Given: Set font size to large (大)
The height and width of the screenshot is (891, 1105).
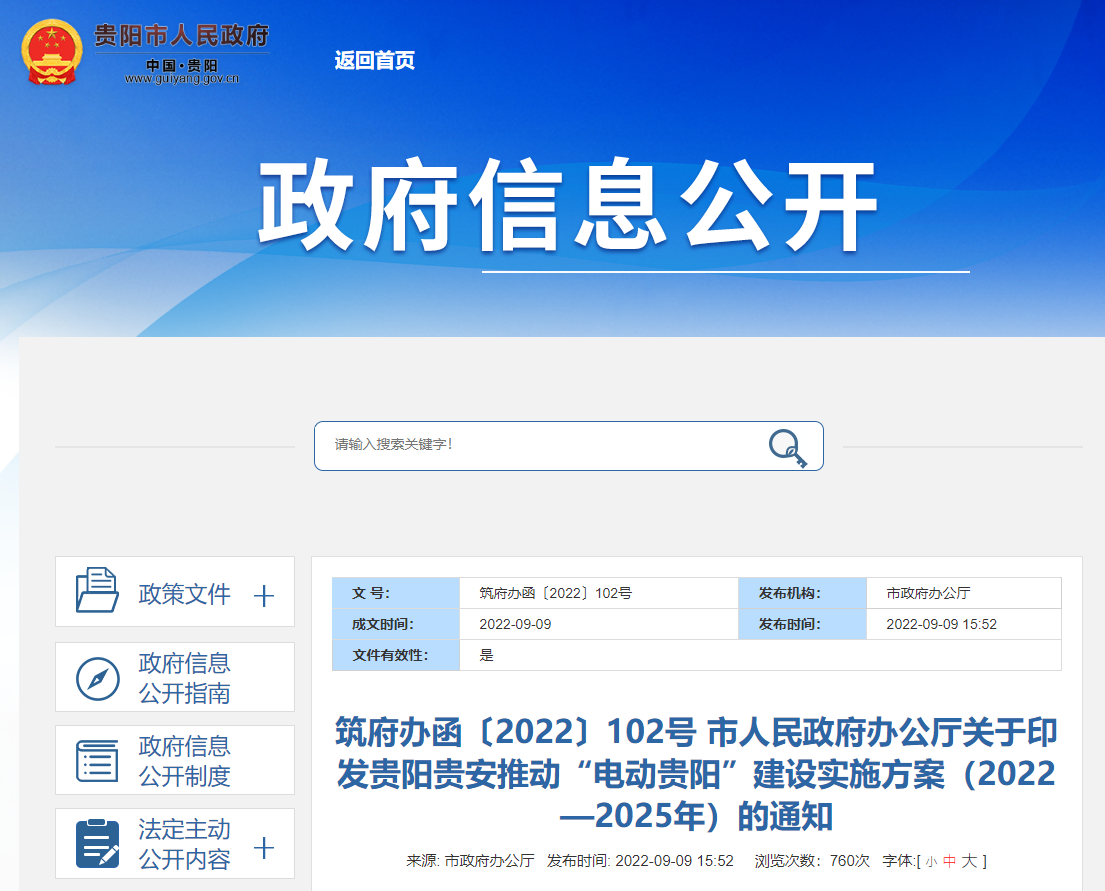Looking at the screenshot, I should pos(969,861).
